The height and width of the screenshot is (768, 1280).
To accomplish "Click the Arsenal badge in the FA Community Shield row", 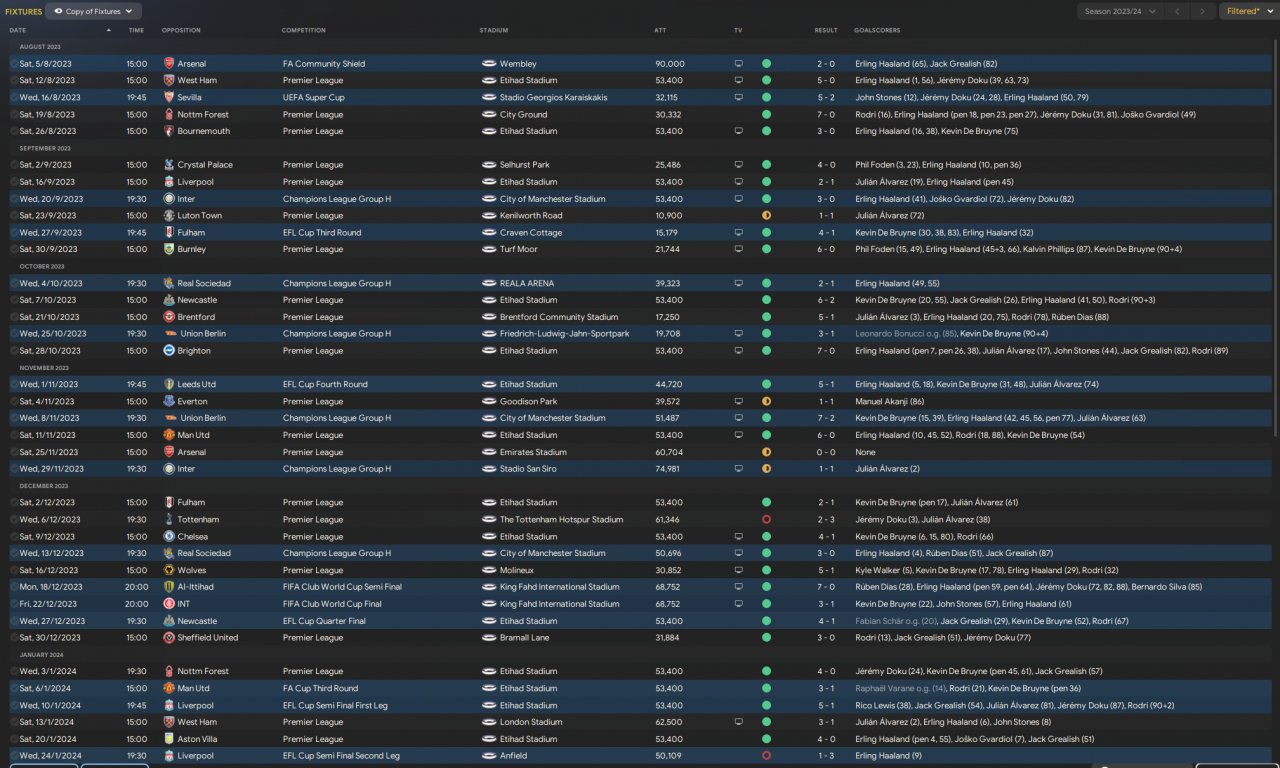I will pos(169,64).
